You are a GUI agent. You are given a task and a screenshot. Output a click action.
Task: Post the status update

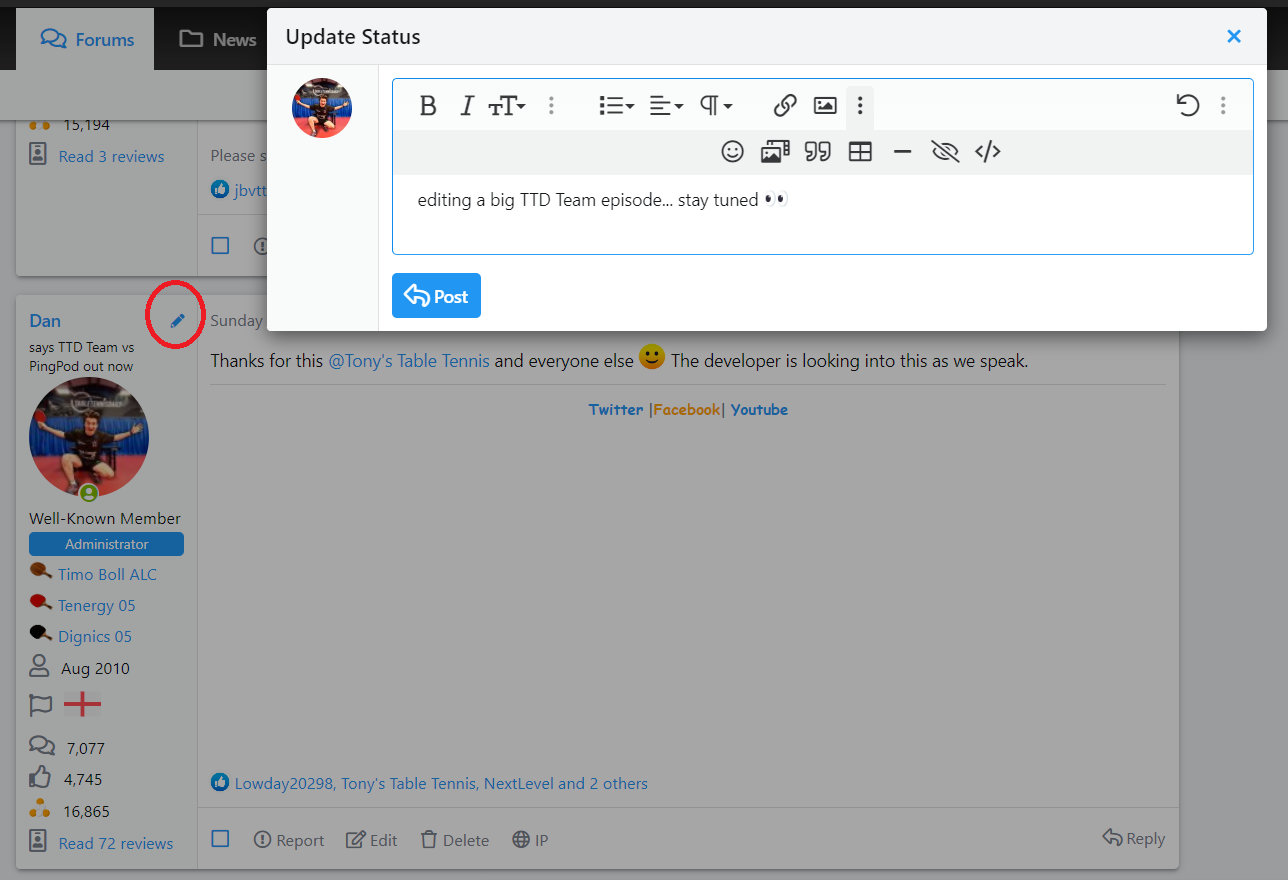pos(436,296)
